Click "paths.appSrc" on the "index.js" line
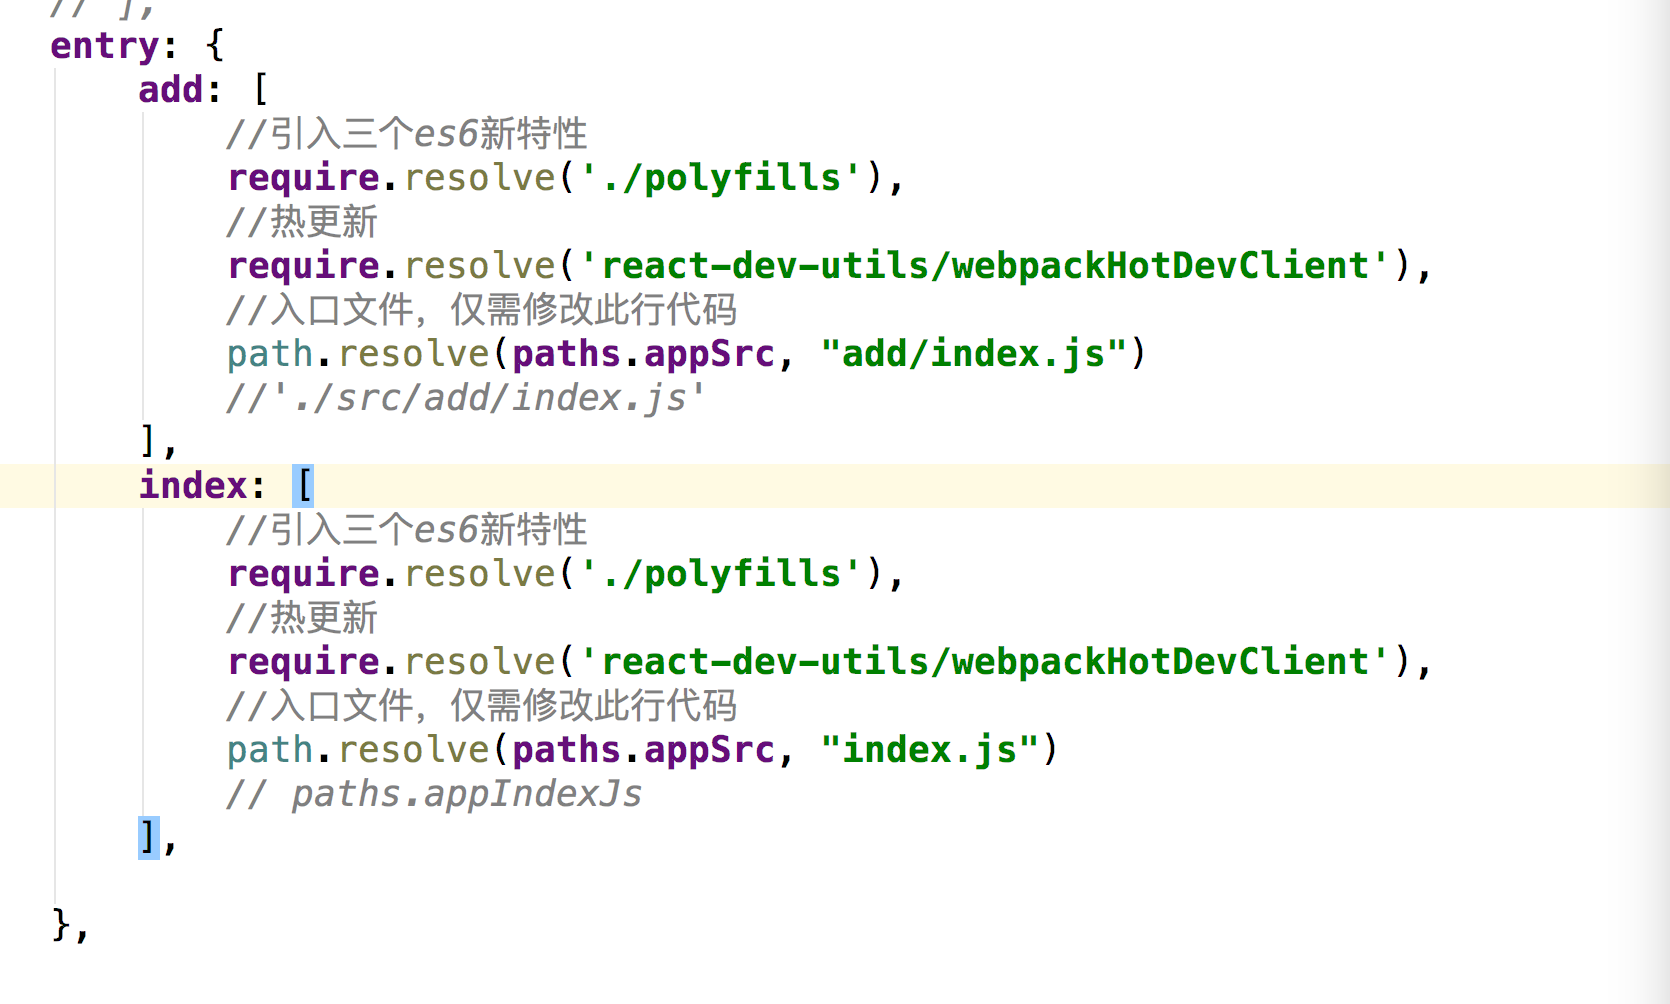The width and height of the screenshot is (1670, 1004). 644,750
